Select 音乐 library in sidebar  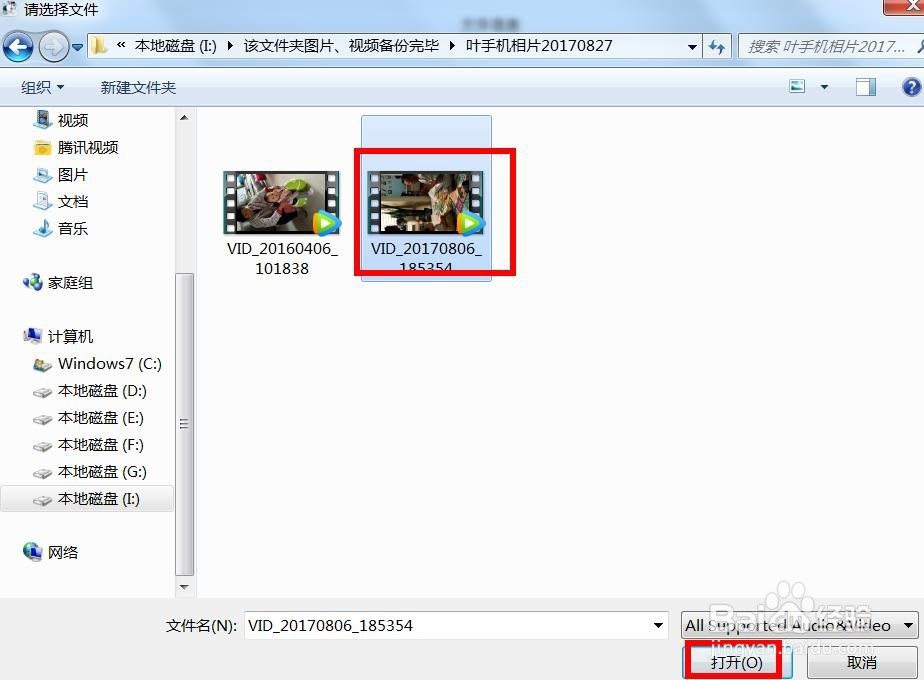click(61, 229)
